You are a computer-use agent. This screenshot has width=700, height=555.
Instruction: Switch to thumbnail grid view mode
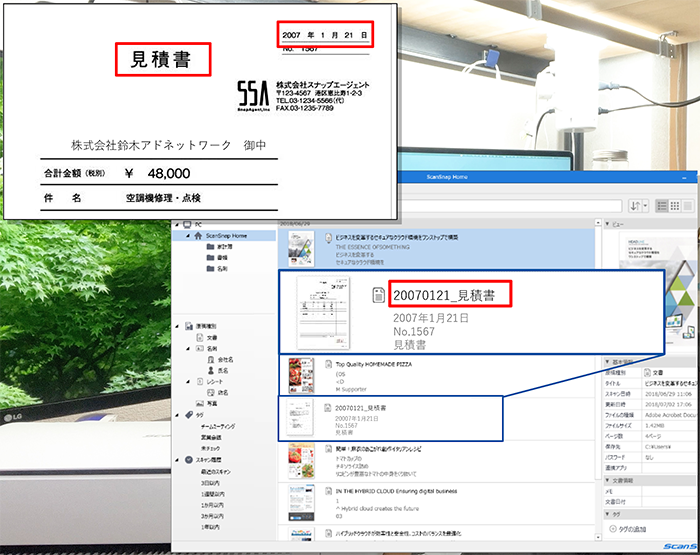pyautogui.click(x=675, y=206)
